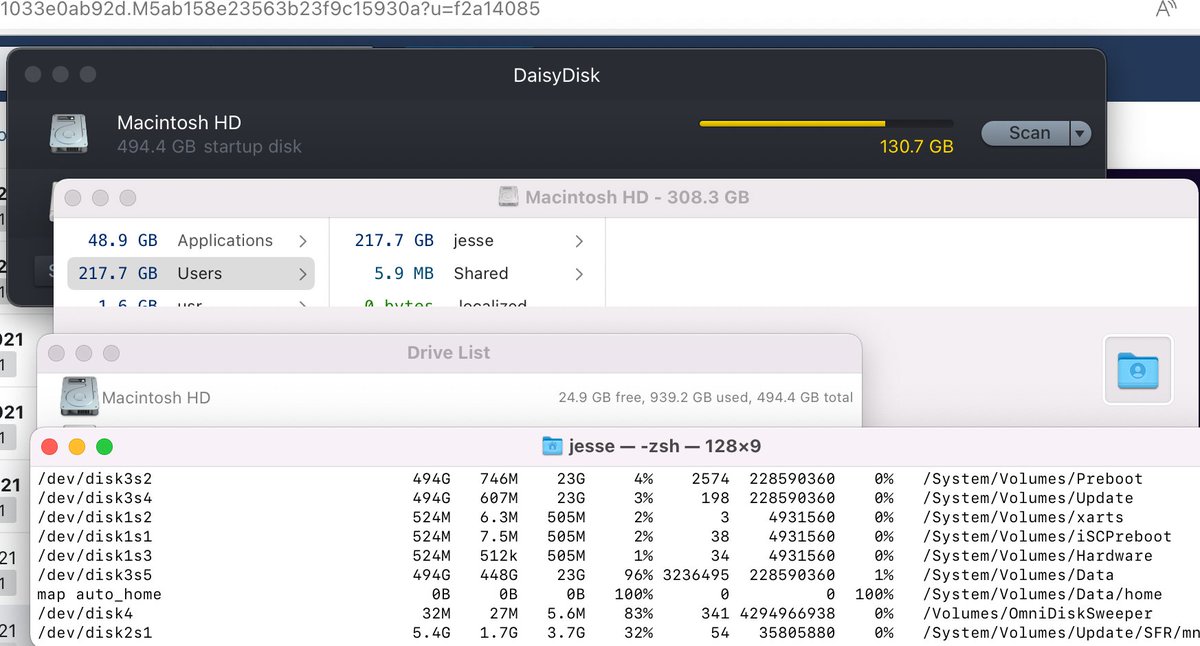Click the /dev/disk3s2 line in the terminal
Screen dimensions: 1200x646
coord(590,478)
